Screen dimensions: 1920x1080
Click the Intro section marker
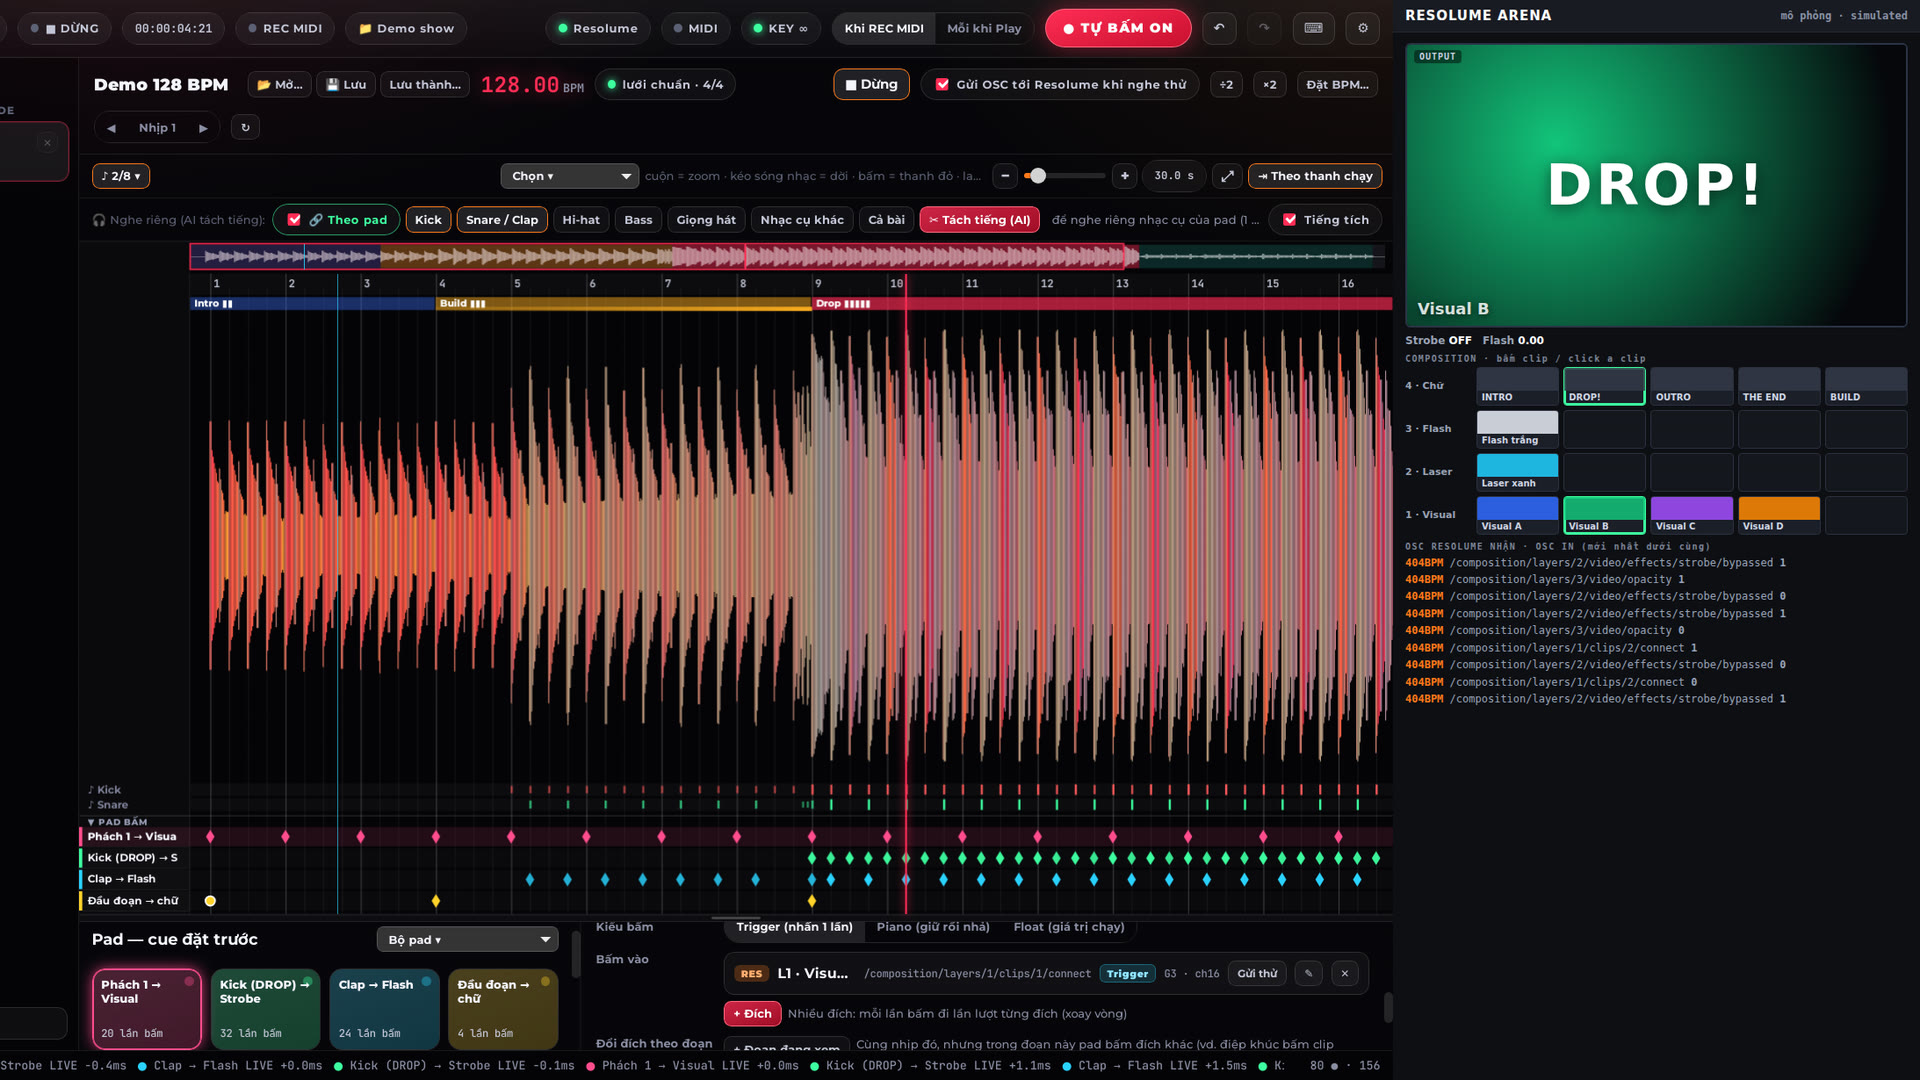click(x=312, y=303)
